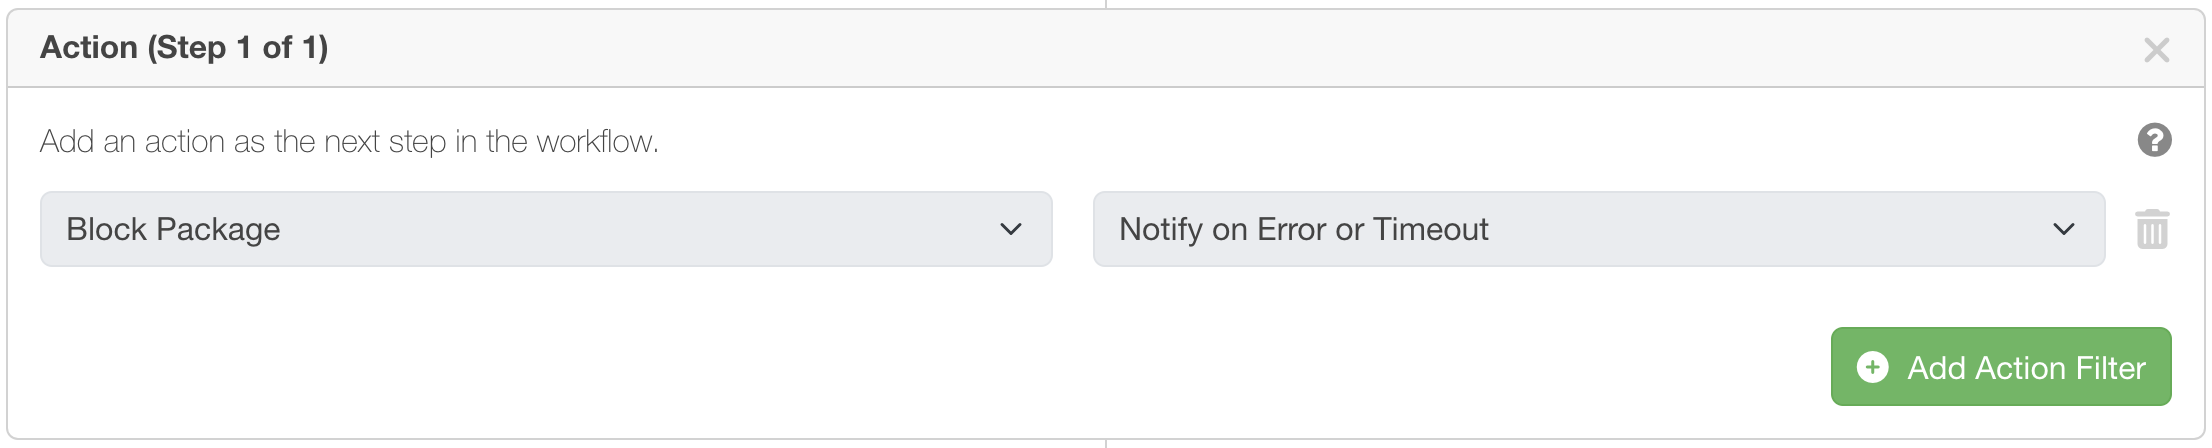Click the chevron beside Block Package
Viewport: 2212px width, 448px height.
pyautogui.click(x=1010, y=229)
